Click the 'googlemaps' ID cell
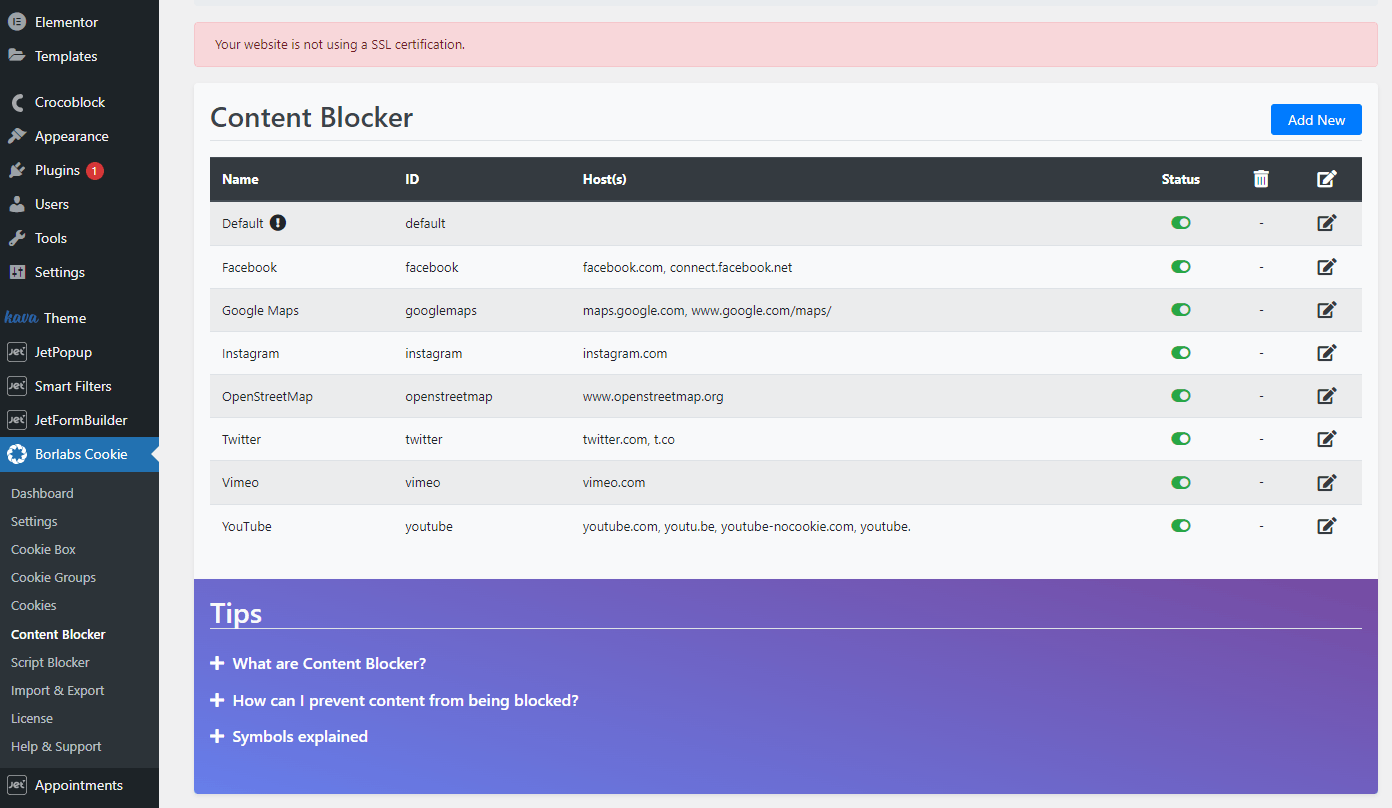Viewport: 1392px width, 808px height. coord(441,310)
